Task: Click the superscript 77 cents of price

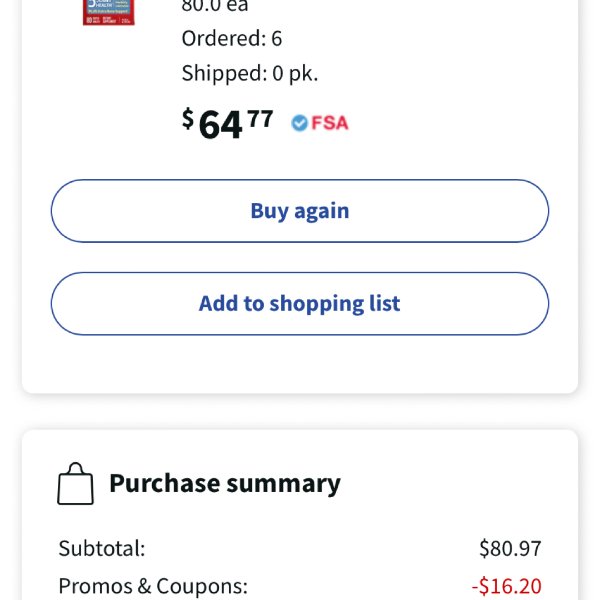Action: [260, 119]
